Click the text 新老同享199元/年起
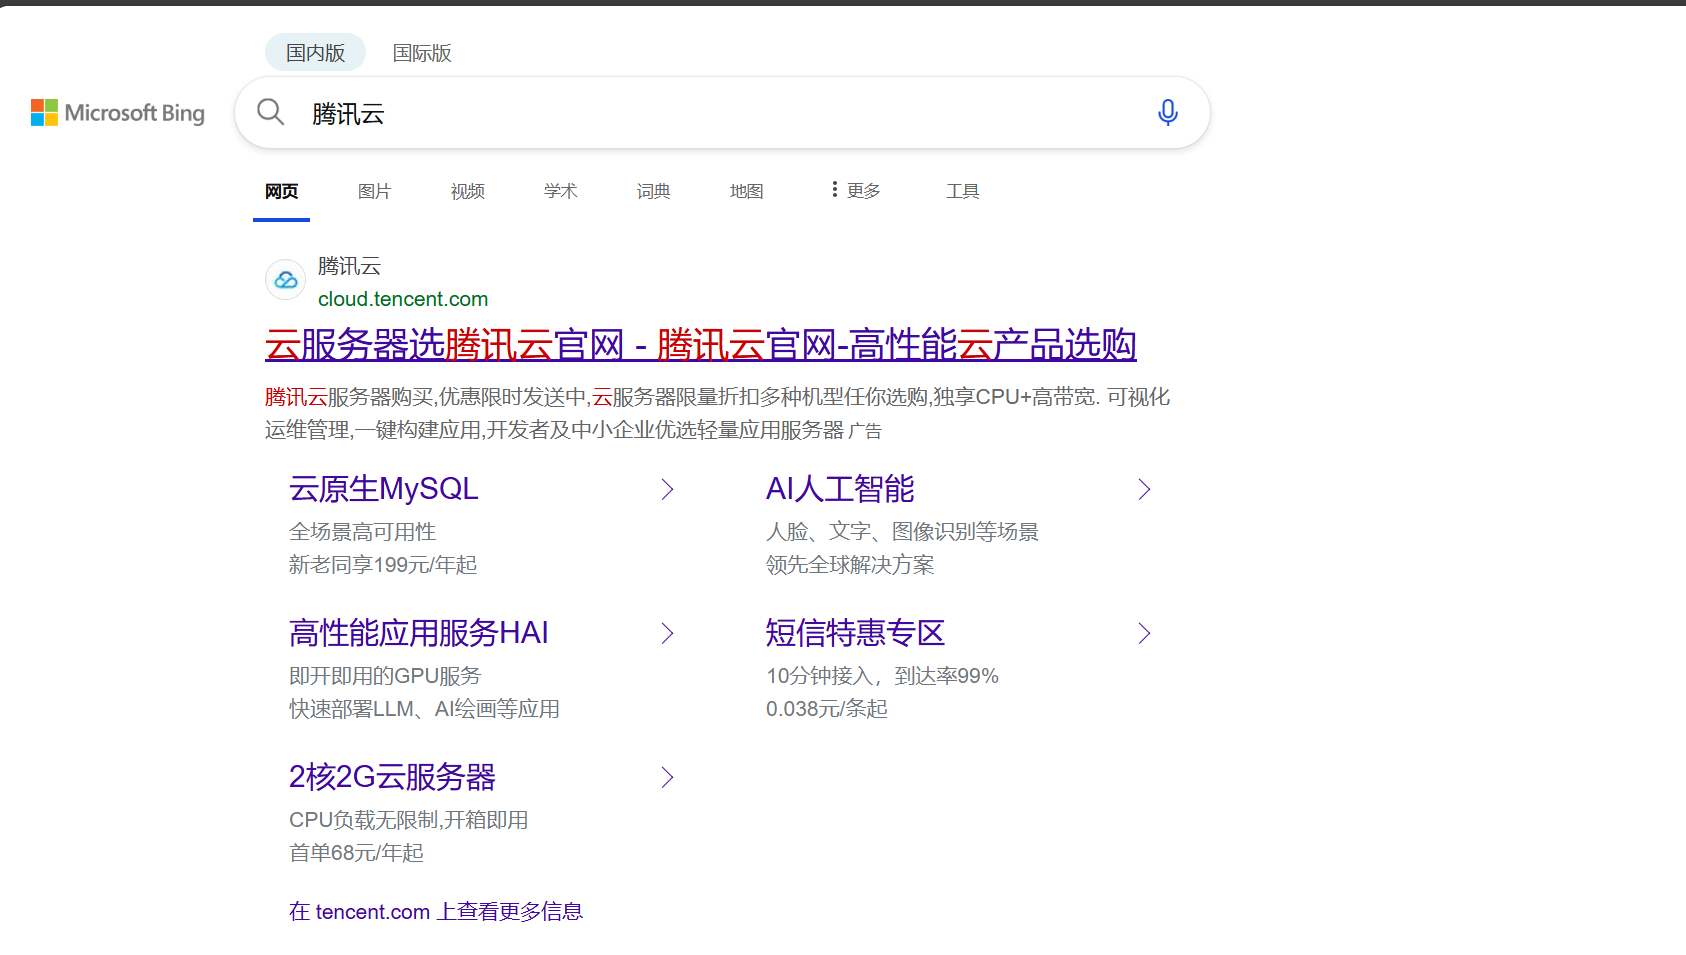This screenshot has height=955, width=1686. (x=383, y=565)
